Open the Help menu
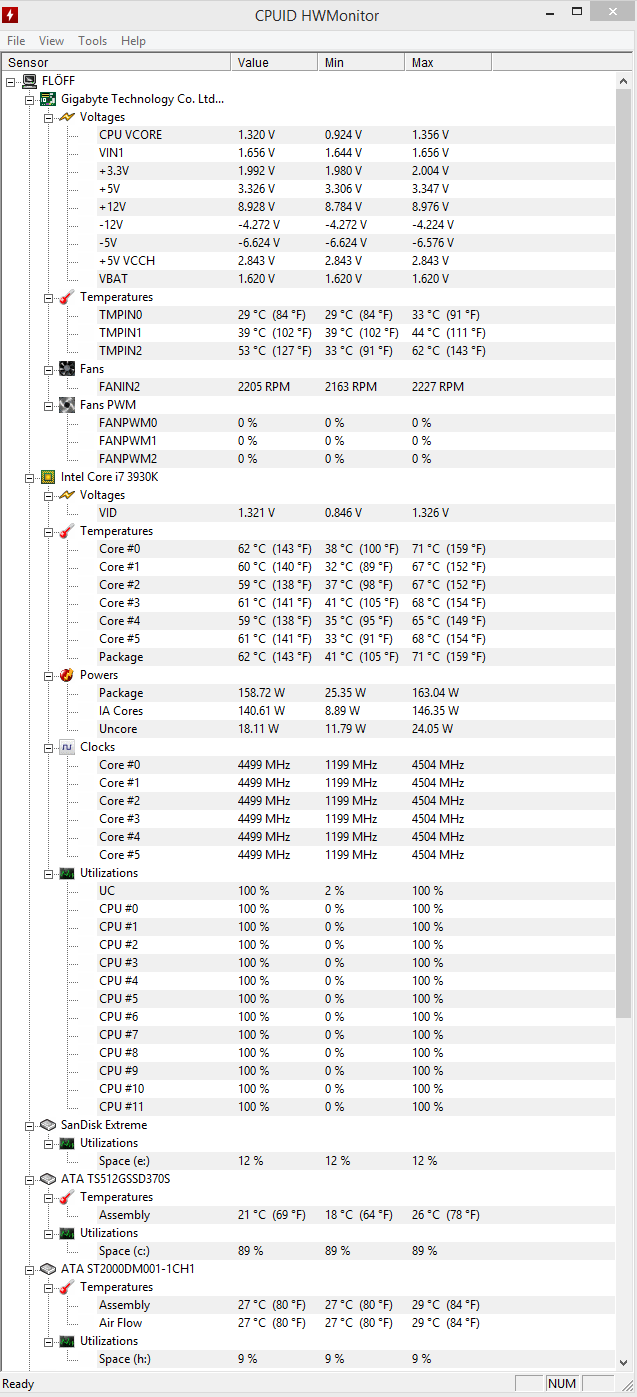637x1397 pixels. tap(133, 41)
